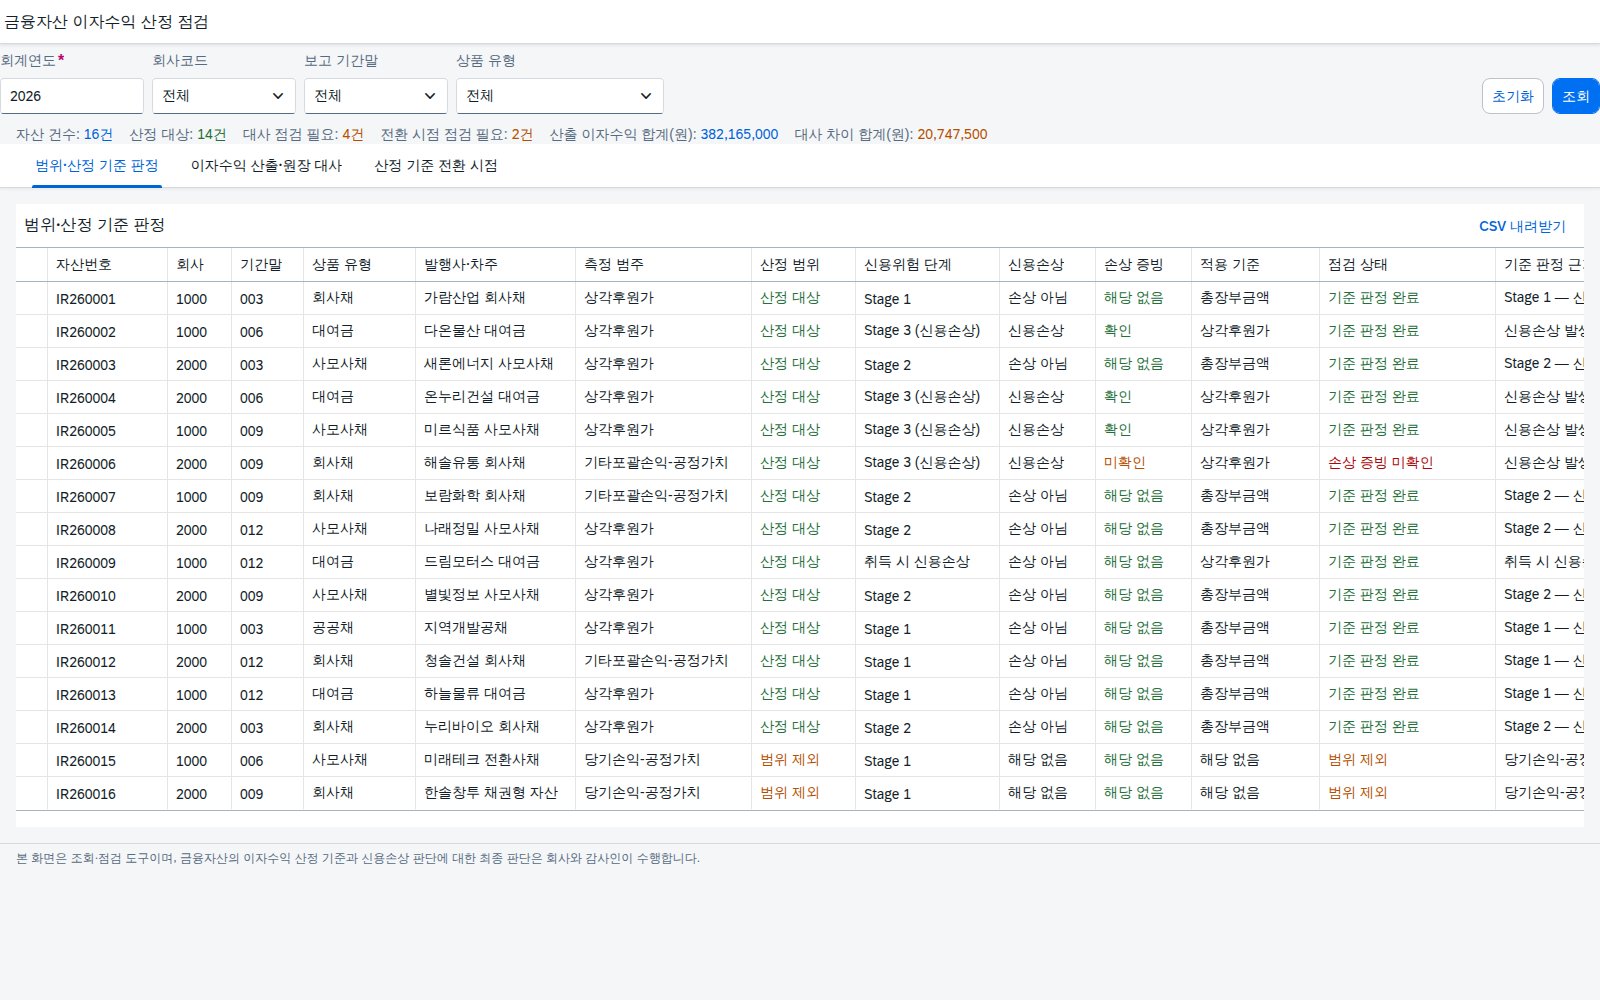Click issuer 별빛정보 사모사채
Viewport: 1600px width, 1000px height.
(x=482, y=595)
